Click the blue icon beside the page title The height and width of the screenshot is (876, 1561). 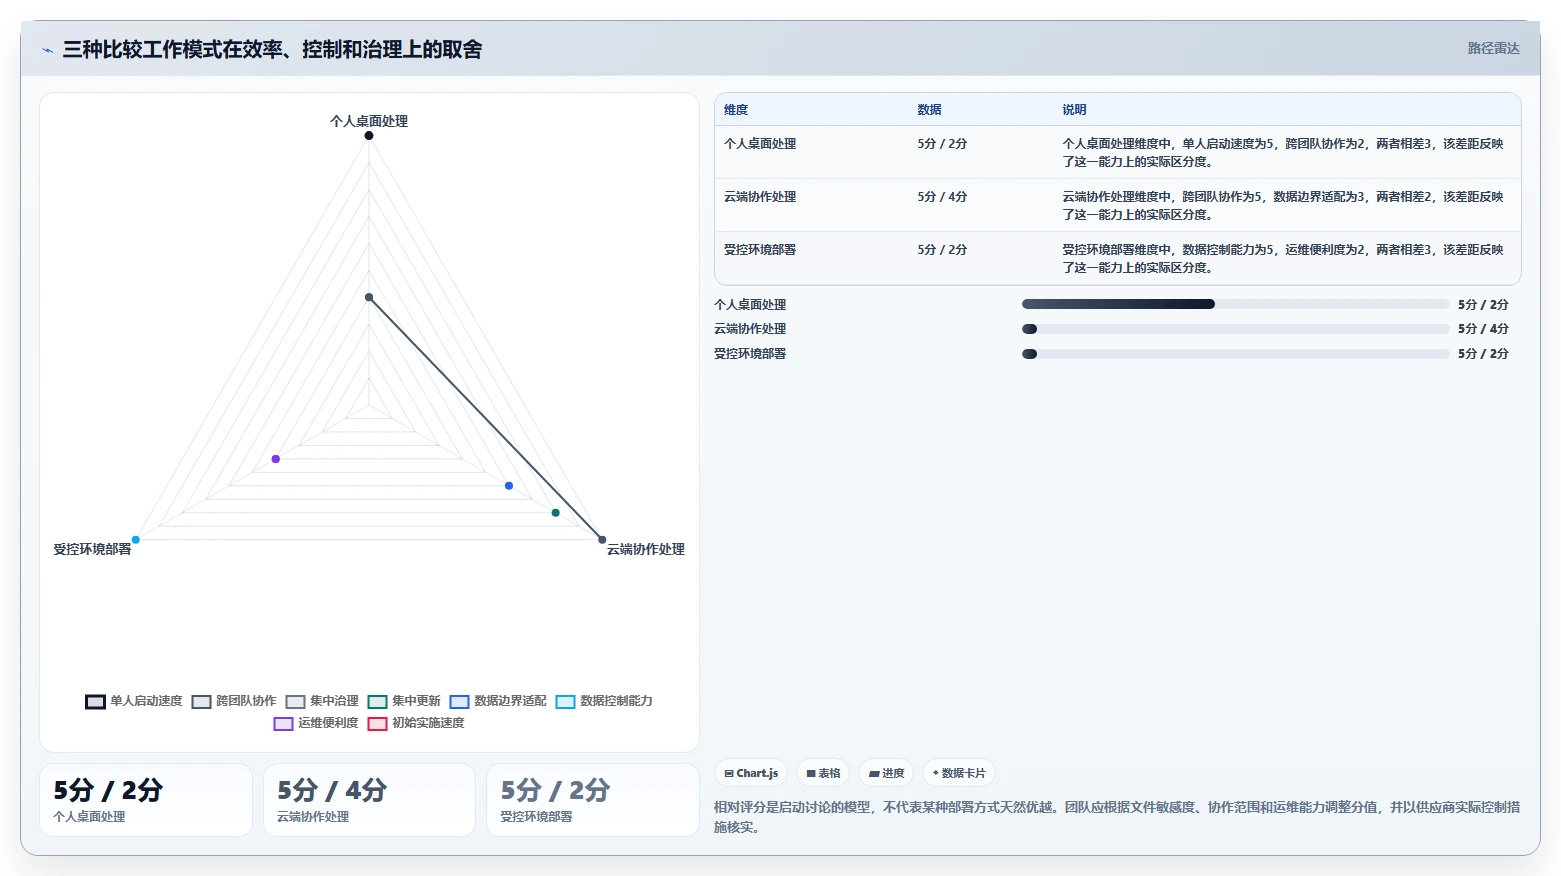coord(47,50)
